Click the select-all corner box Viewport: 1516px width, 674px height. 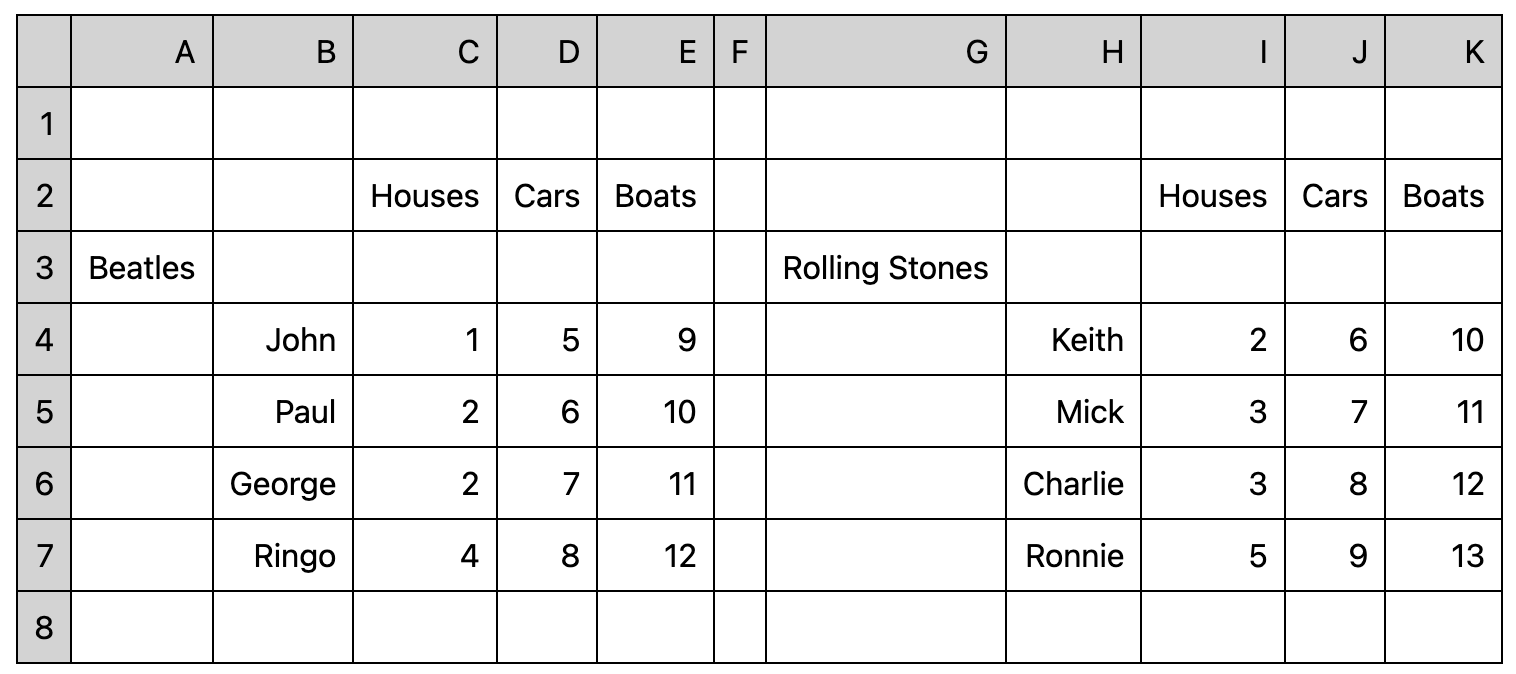pyautogui.click(x=44, y=52)
